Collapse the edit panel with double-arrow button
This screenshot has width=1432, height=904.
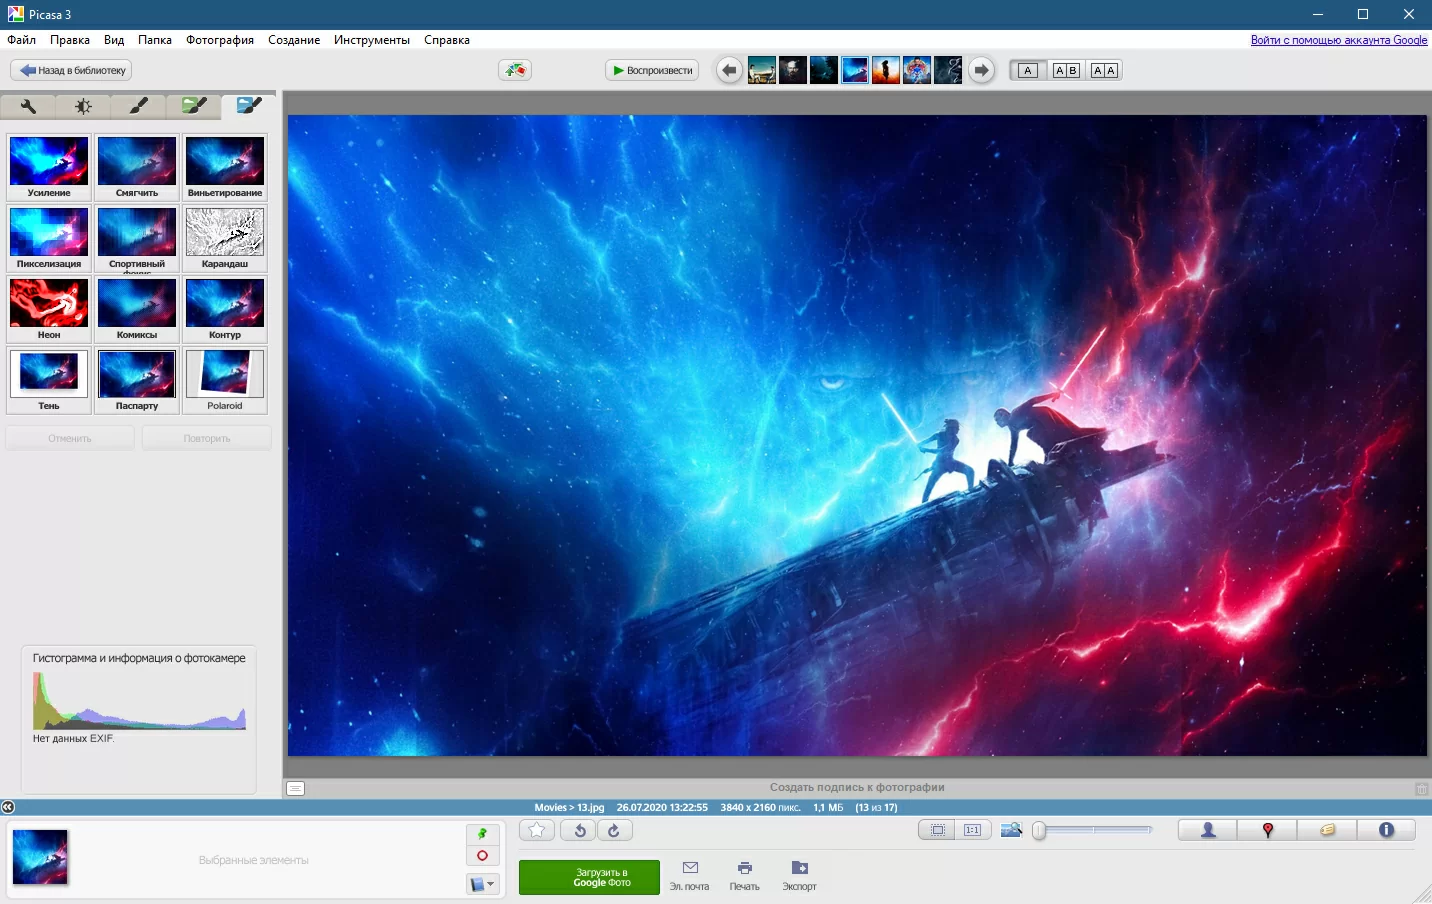click(8, 807)
